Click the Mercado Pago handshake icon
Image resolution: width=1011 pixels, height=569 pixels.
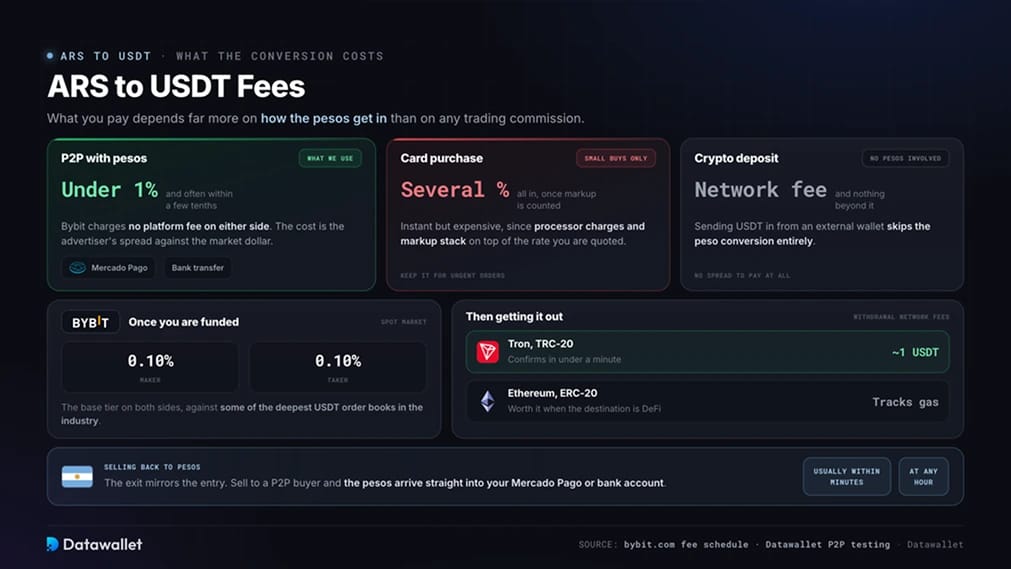click(77, 268)
